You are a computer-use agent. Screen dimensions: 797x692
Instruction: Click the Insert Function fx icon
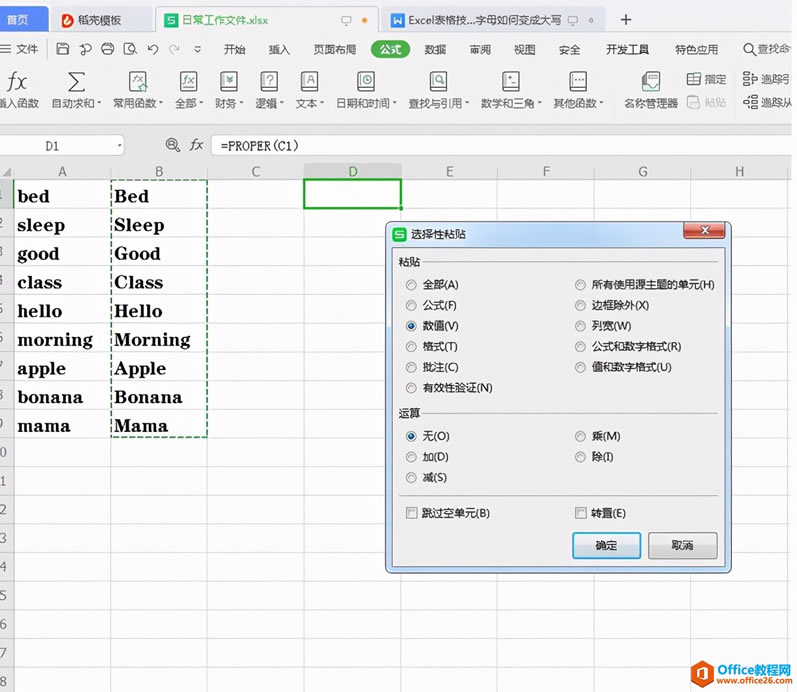[17, 81]
